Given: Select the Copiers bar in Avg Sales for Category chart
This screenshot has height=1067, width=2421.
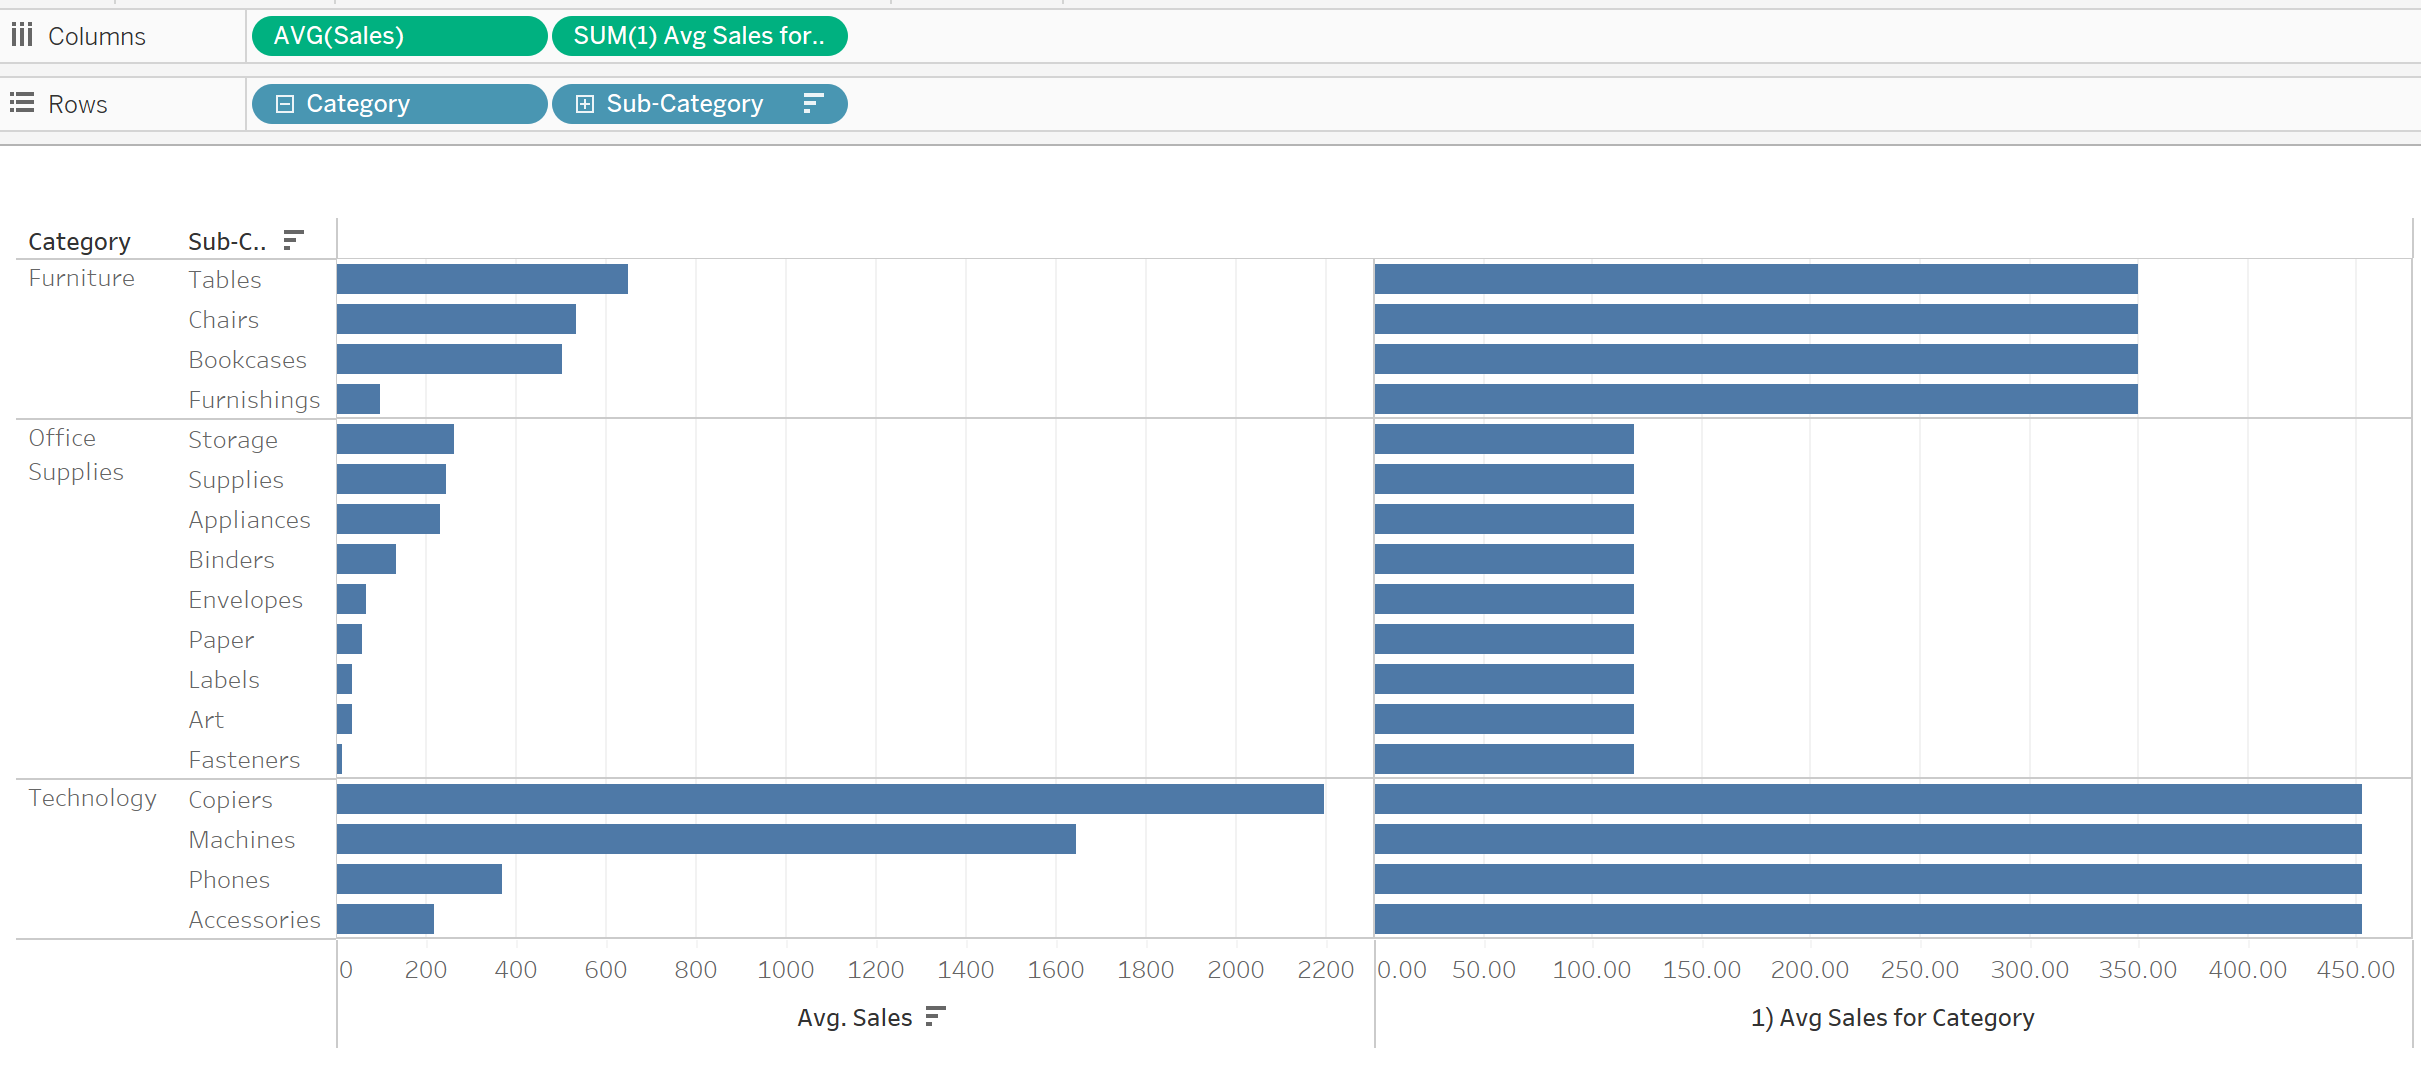Looking at the screenshot, I should coord(1868,799).
